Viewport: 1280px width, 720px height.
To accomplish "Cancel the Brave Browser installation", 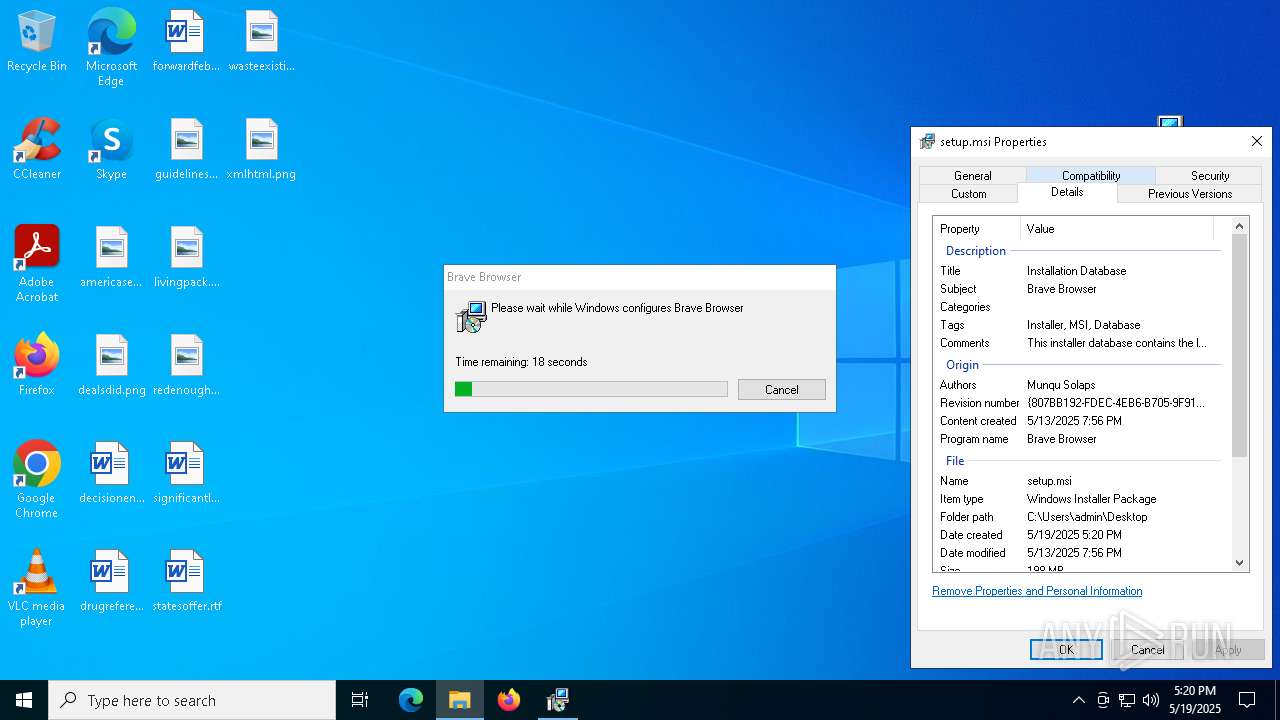I will (x=782, y=390).
